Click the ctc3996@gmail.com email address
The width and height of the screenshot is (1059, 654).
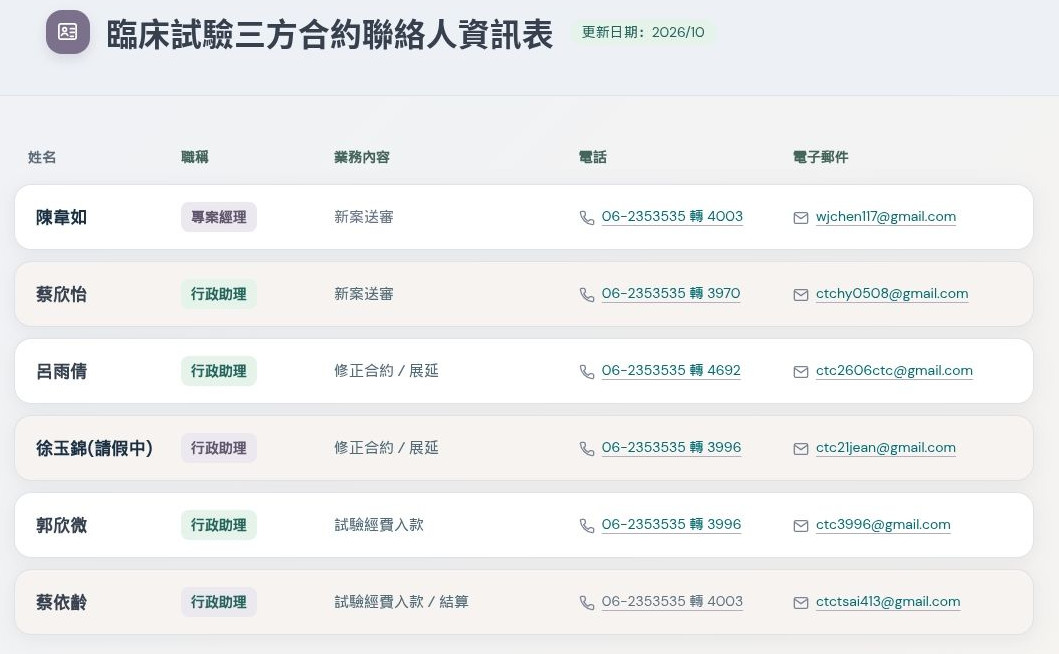883,525
